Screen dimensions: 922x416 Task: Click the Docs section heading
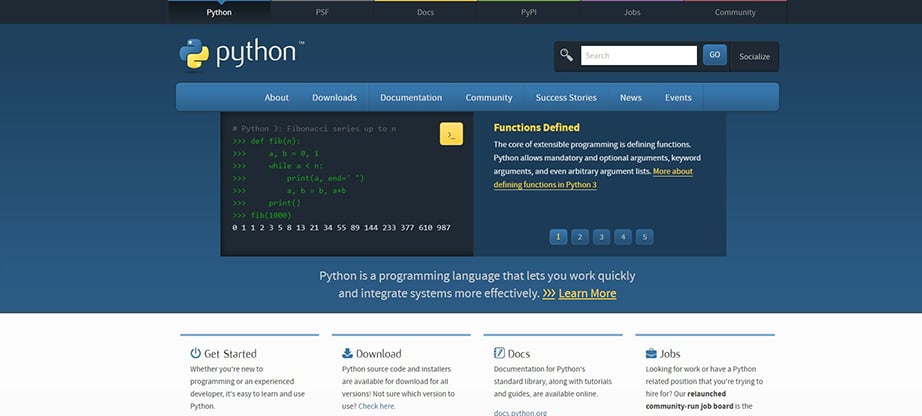[519, 354]
